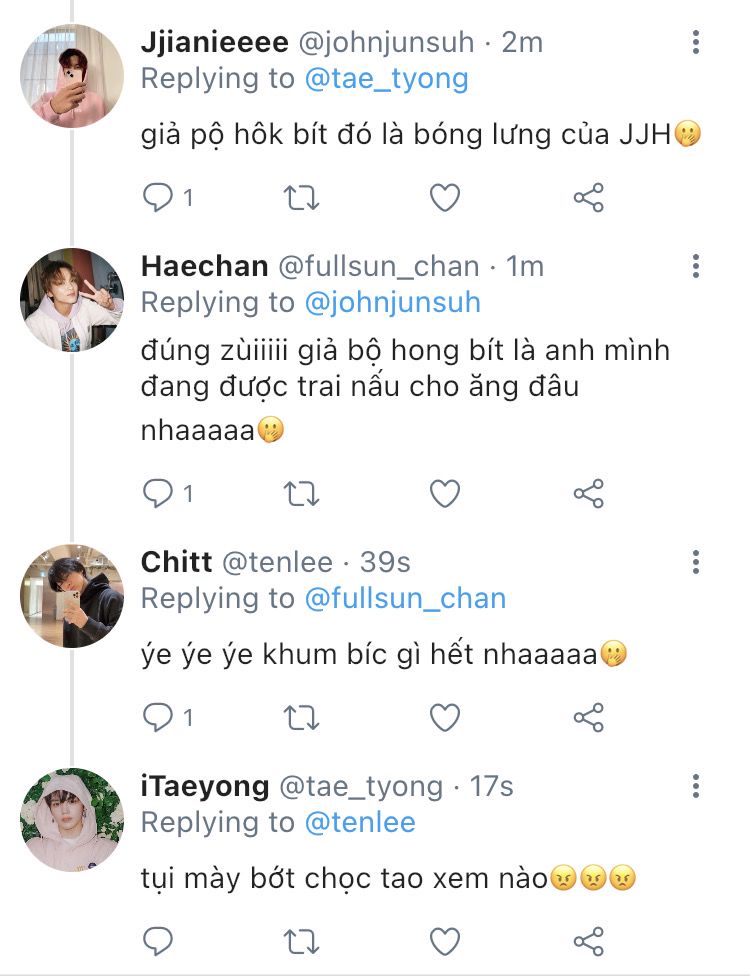The image size is (750, 976).
Task: Share Jjianieeee's tweet
Action: 589,198
